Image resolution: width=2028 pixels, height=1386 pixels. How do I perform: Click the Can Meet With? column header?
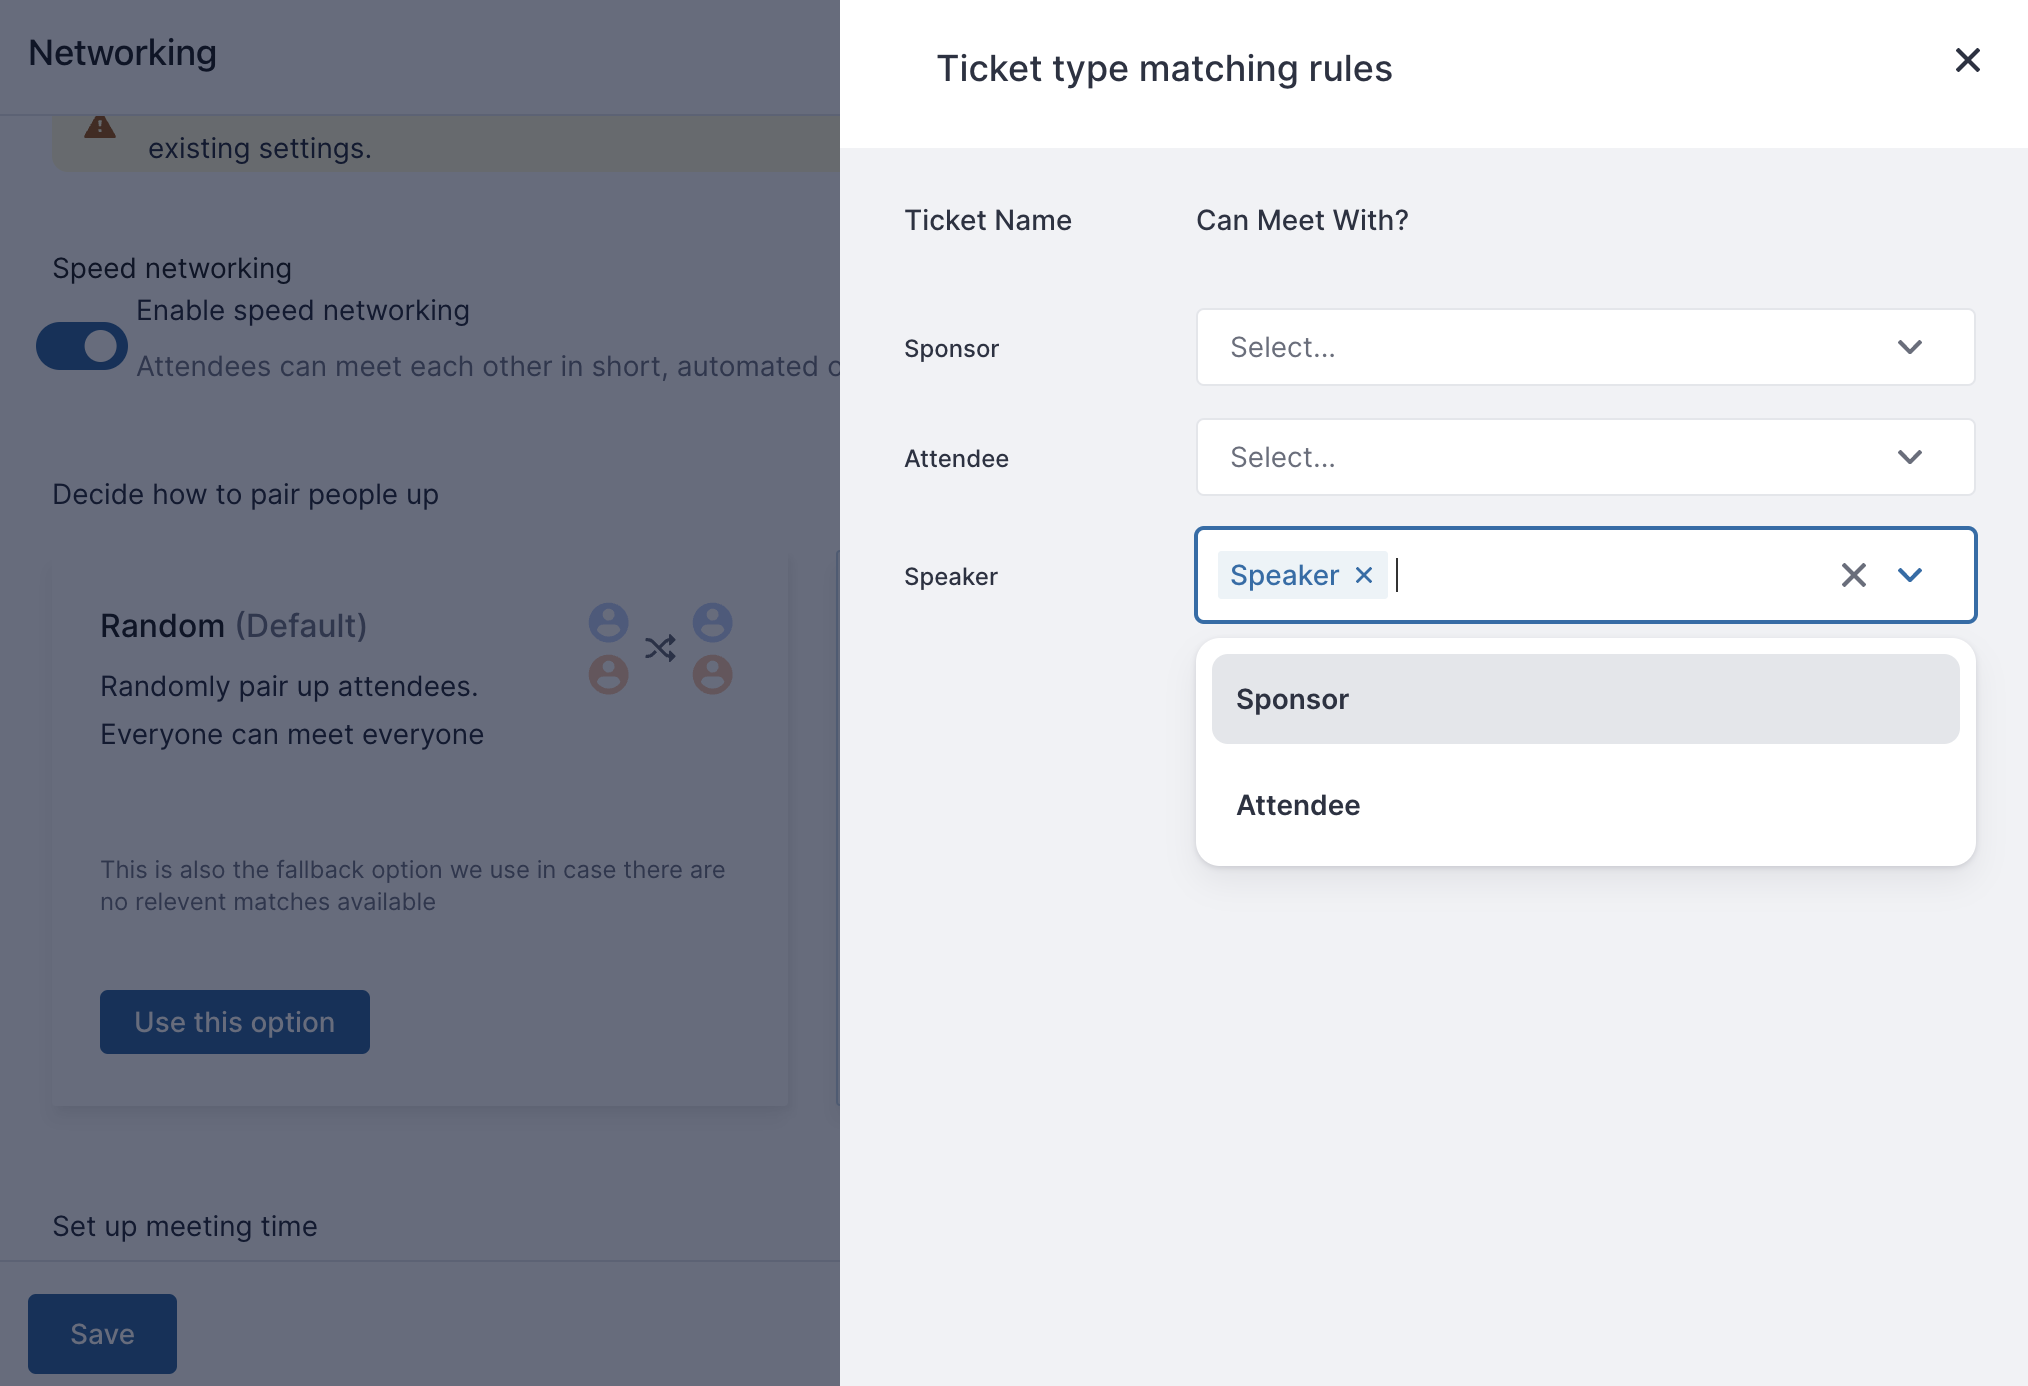click(1302, 220)
